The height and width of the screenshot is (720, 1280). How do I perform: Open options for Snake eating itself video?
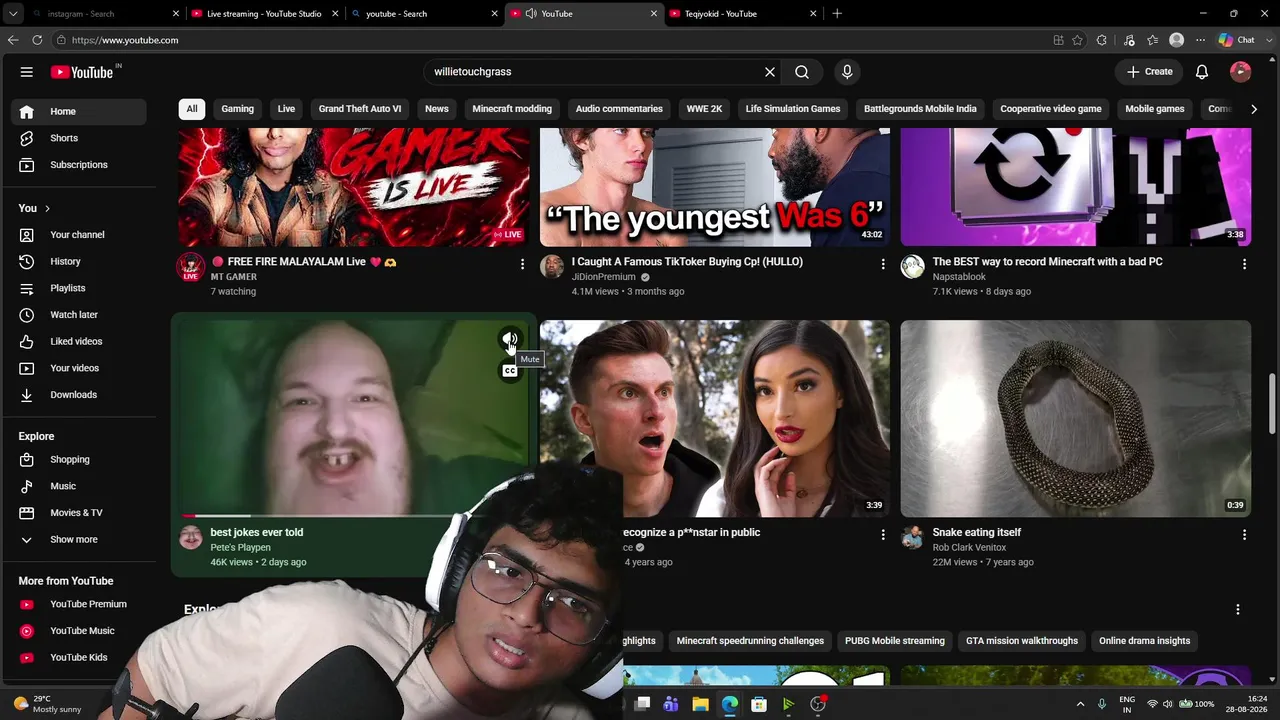1244,535
